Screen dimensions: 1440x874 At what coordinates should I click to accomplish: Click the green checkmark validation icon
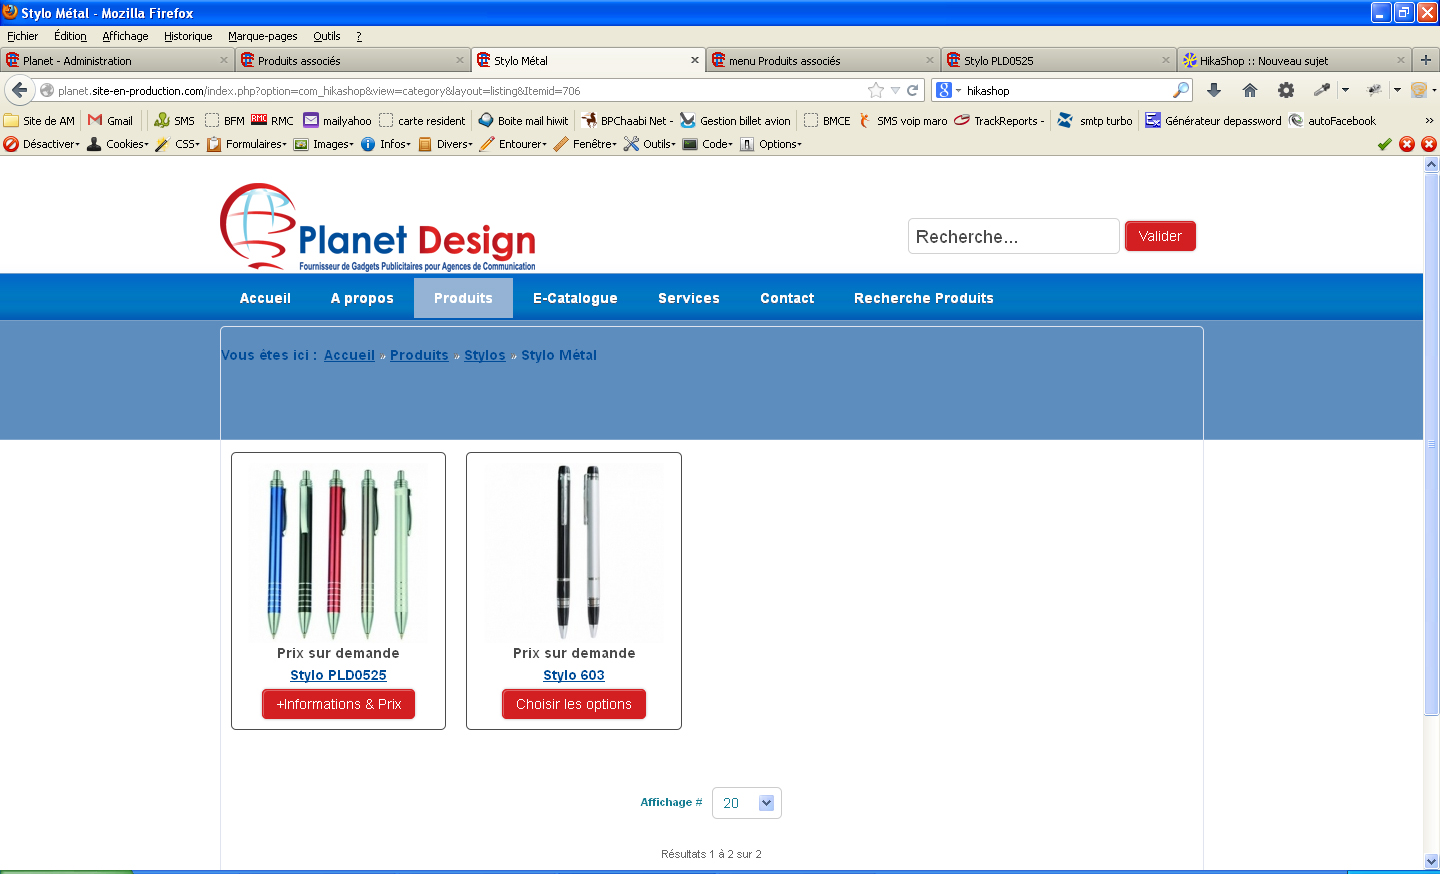pyautogui.click(x=1384, y=144)
